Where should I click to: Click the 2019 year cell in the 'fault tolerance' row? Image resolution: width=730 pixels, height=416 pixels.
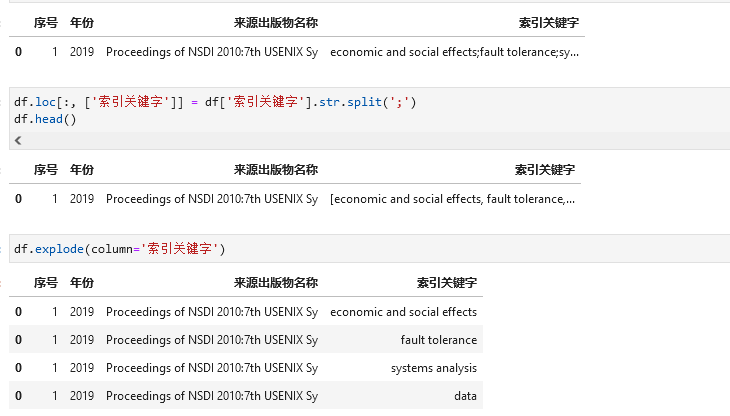[x=82, y=340]
